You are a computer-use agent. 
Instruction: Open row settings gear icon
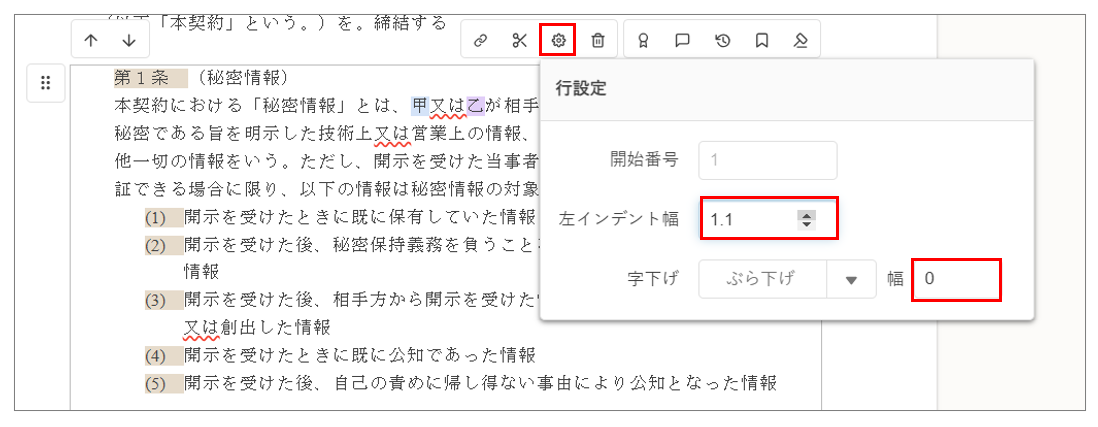pos(558,41)
